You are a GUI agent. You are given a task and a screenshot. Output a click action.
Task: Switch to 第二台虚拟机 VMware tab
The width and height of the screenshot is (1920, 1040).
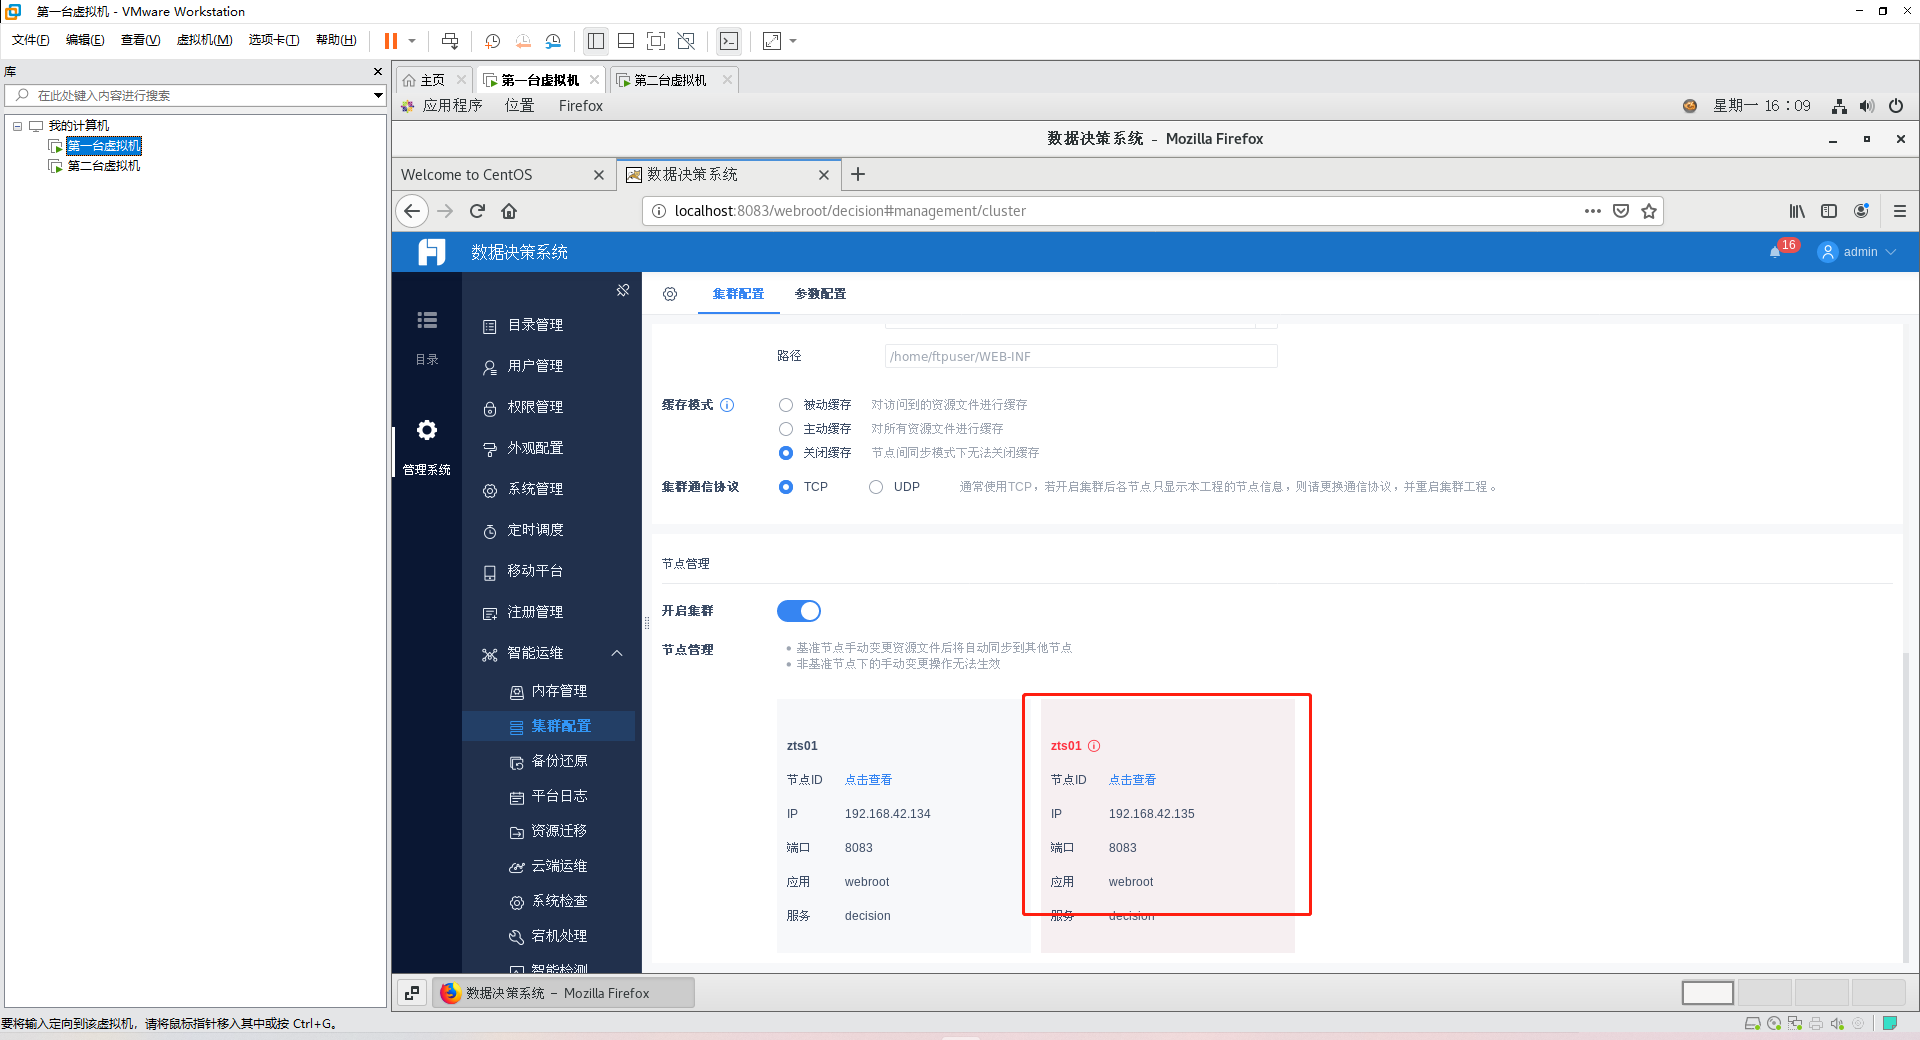point(670,80)
